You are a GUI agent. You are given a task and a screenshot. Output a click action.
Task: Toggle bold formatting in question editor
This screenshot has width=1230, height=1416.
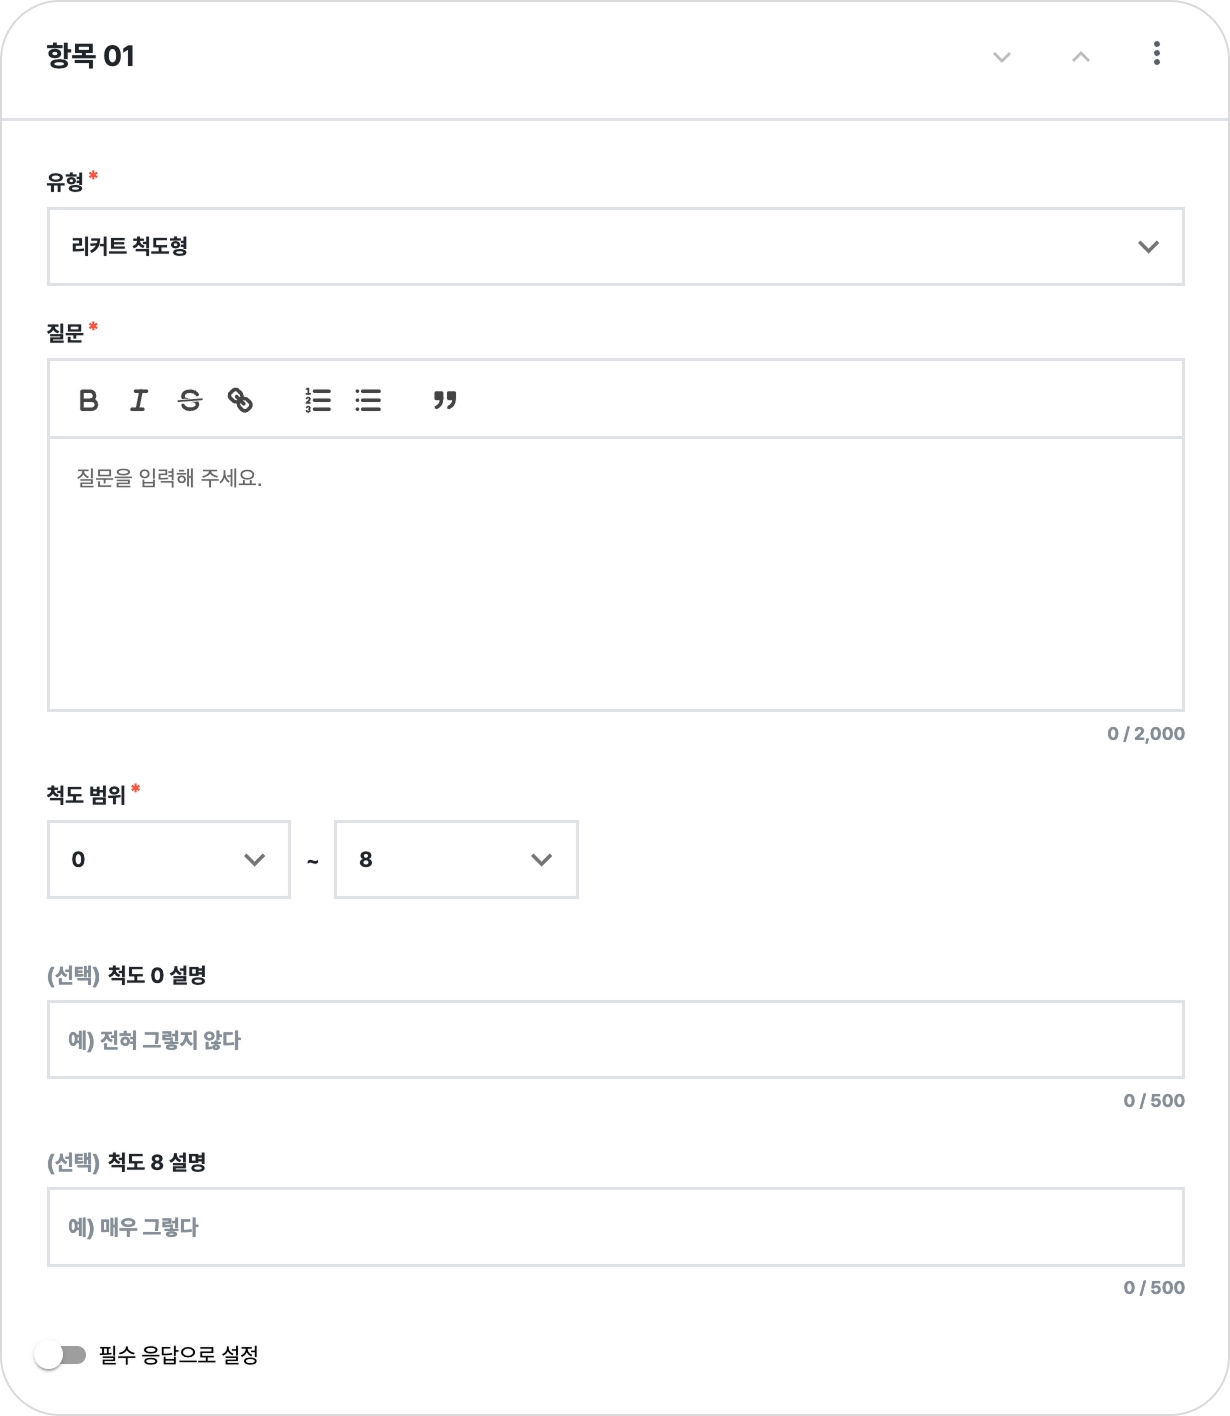click(88, 401)
